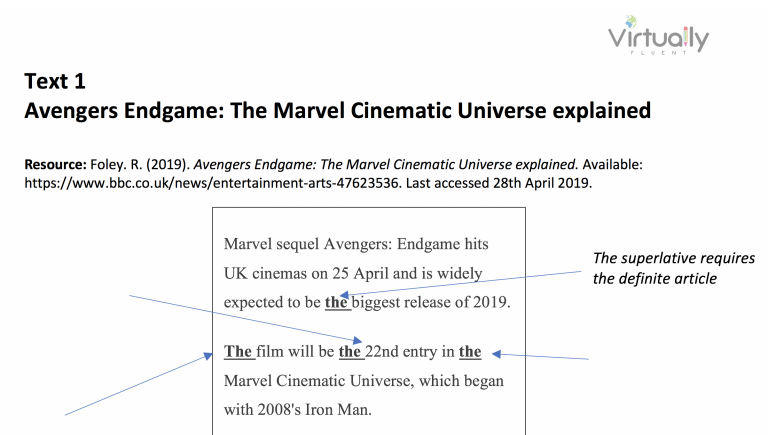Click arrowhead pointing at 'the 22nd'
768x435 pixels.
point(357,340)
